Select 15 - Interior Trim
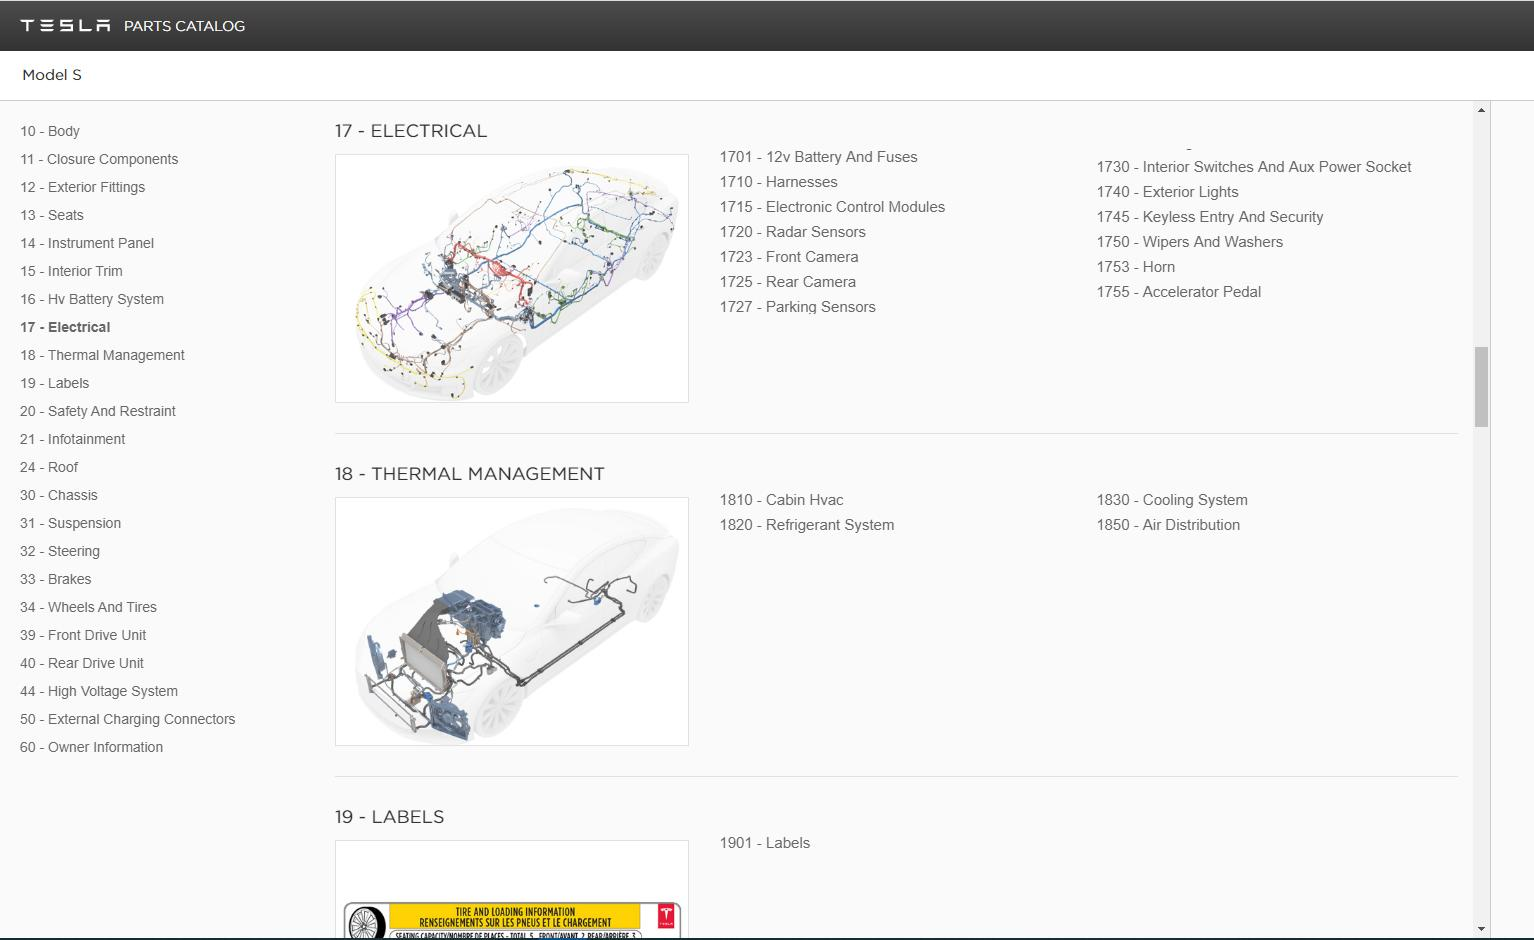The width and height of the screenshot is (1534, 940). point(71,271)
